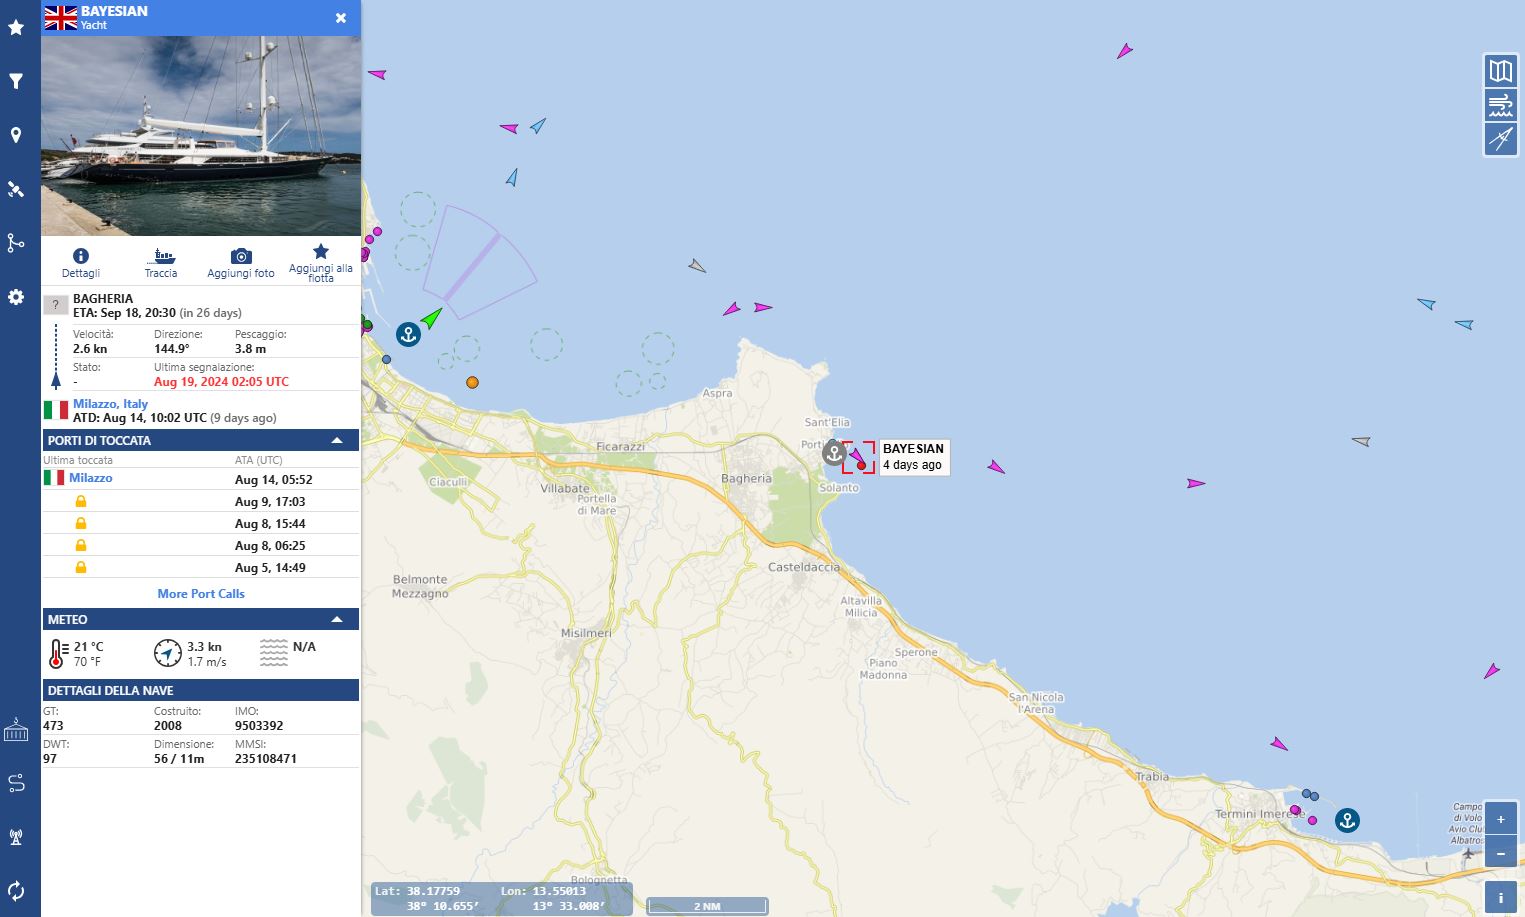The height and width of the screenshot is (917, 1525).
Task: Open the Milazzo, Italy departure port link
Action: pyautogui.click(x=110, y=404)
